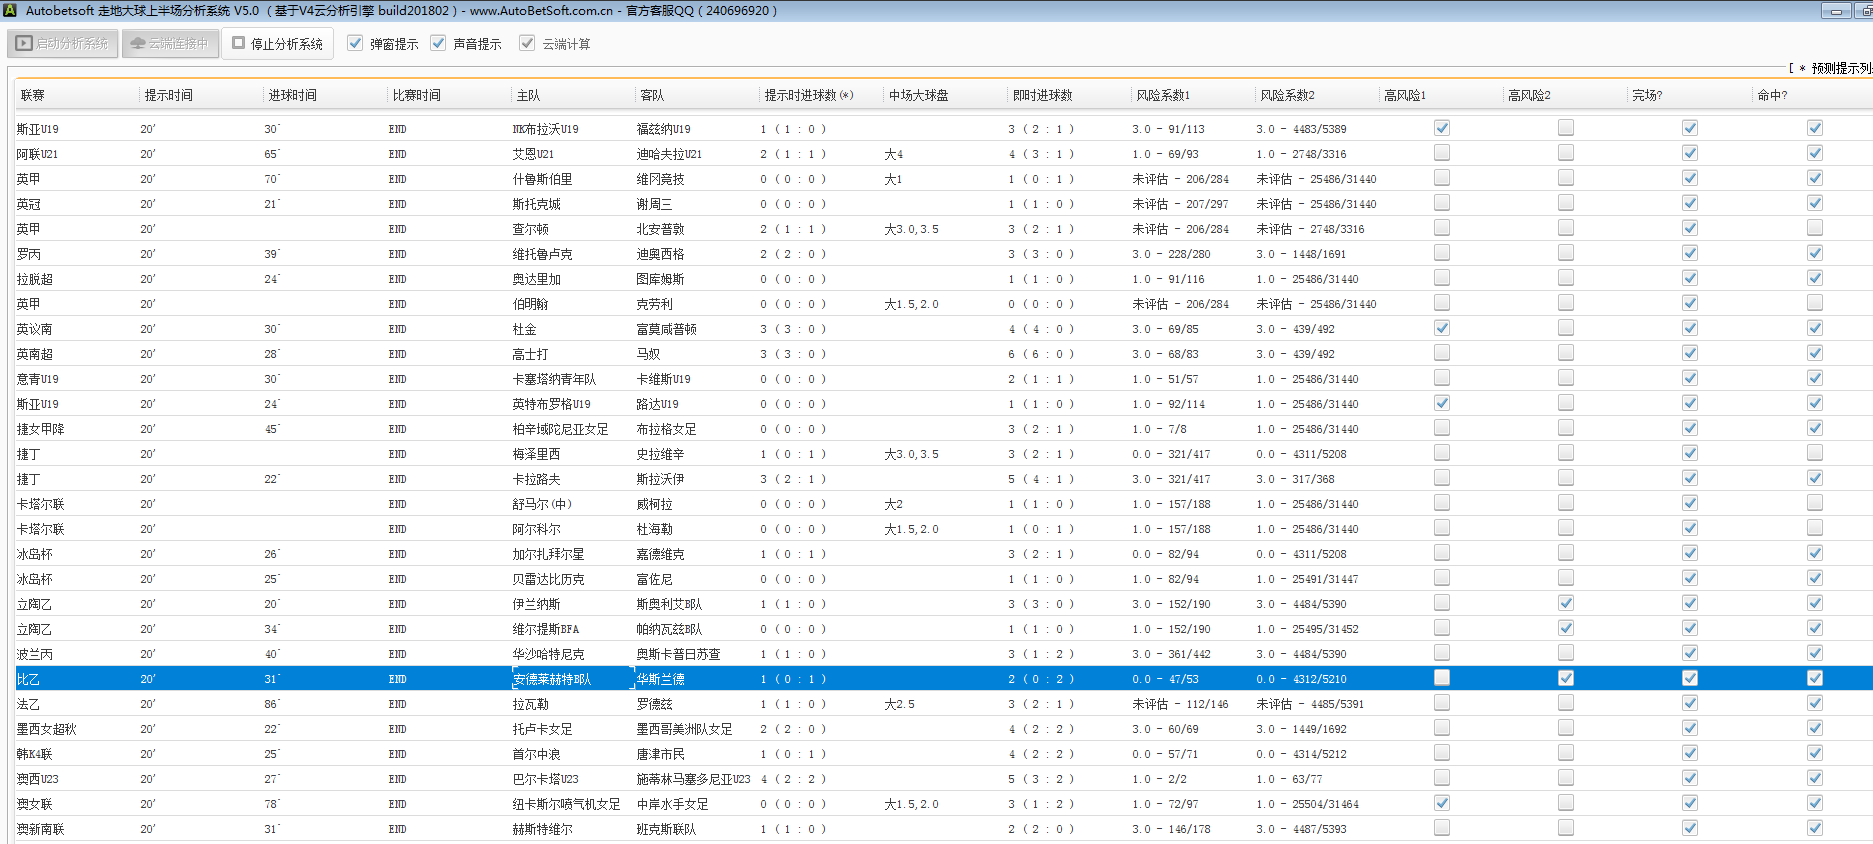Click the 中场大球盘 column header
This screenshot has width=1873, height=844.
(918, 95)
